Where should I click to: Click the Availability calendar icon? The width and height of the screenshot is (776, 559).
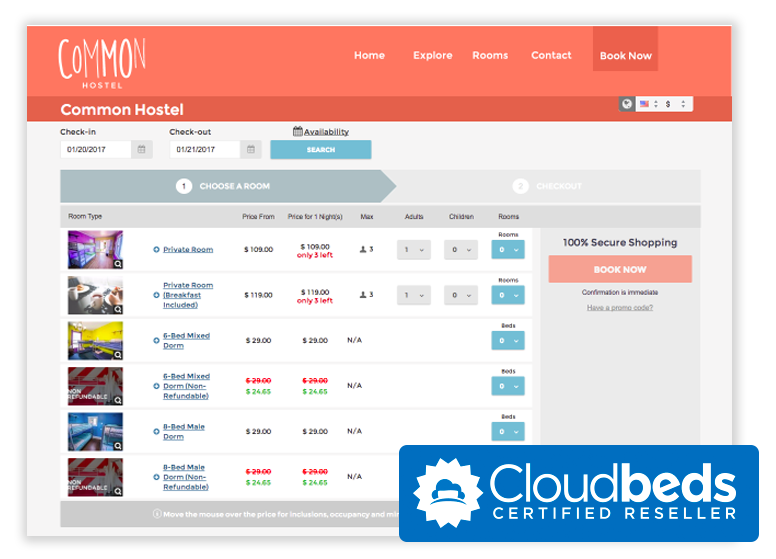pos(297,132)
